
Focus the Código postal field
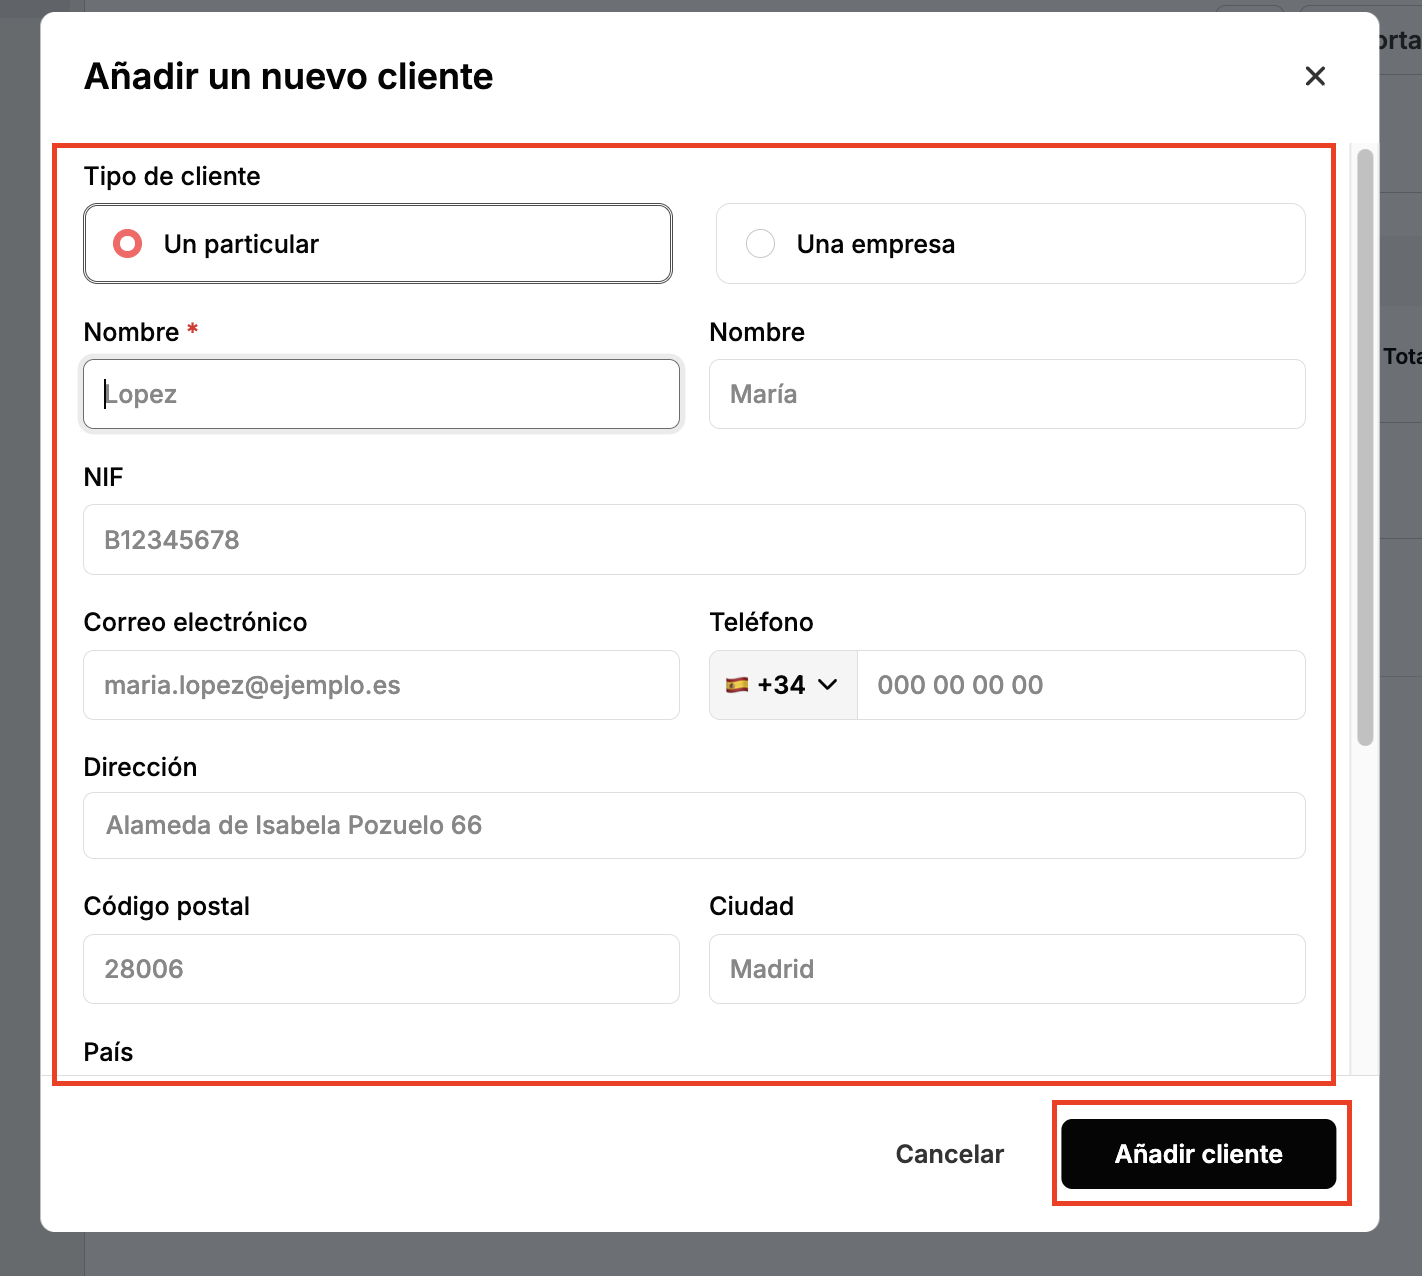pyautogui.click(x=381, y=969)
